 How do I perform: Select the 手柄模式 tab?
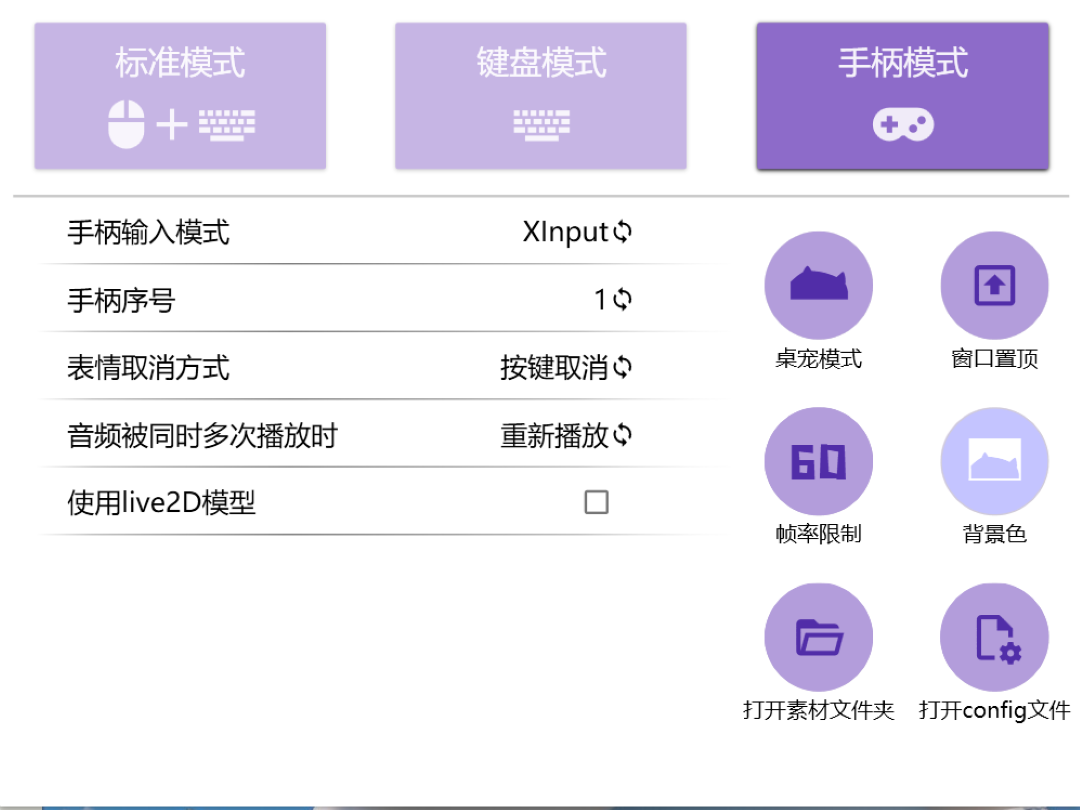point(901,95)
